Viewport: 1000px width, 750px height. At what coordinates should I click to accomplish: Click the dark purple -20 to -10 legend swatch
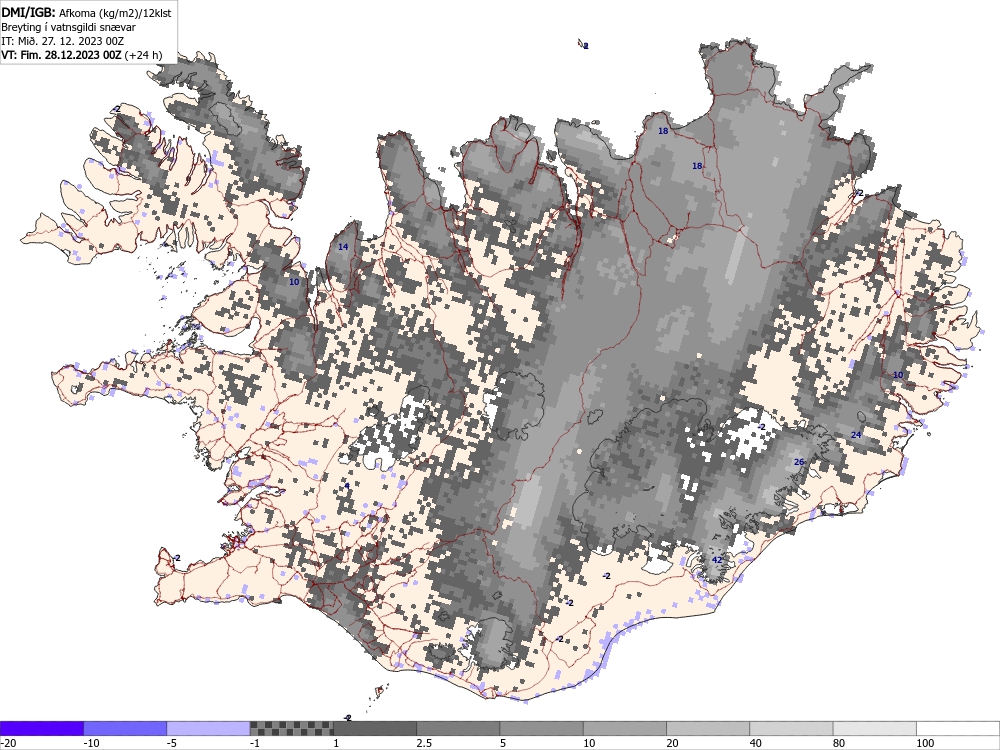pos(41,728)
